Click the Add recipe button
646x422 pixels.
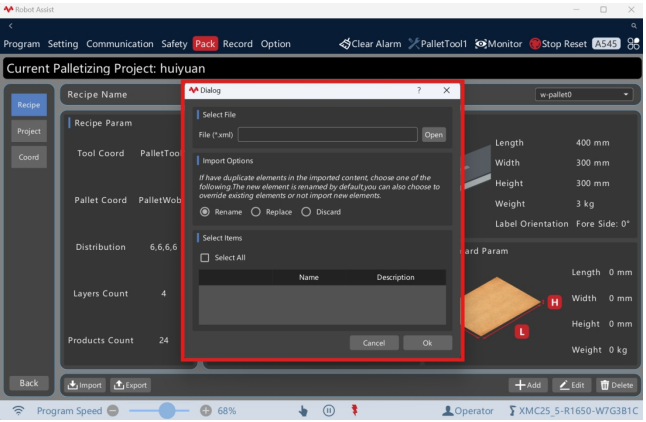(x=528, y=385)
